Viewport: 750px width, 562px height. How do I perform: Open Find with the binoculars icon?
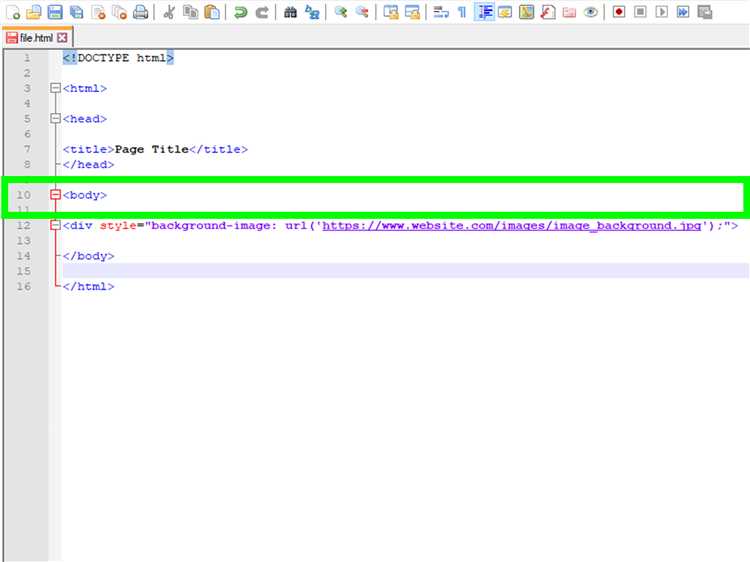click(x=290, y=13)
